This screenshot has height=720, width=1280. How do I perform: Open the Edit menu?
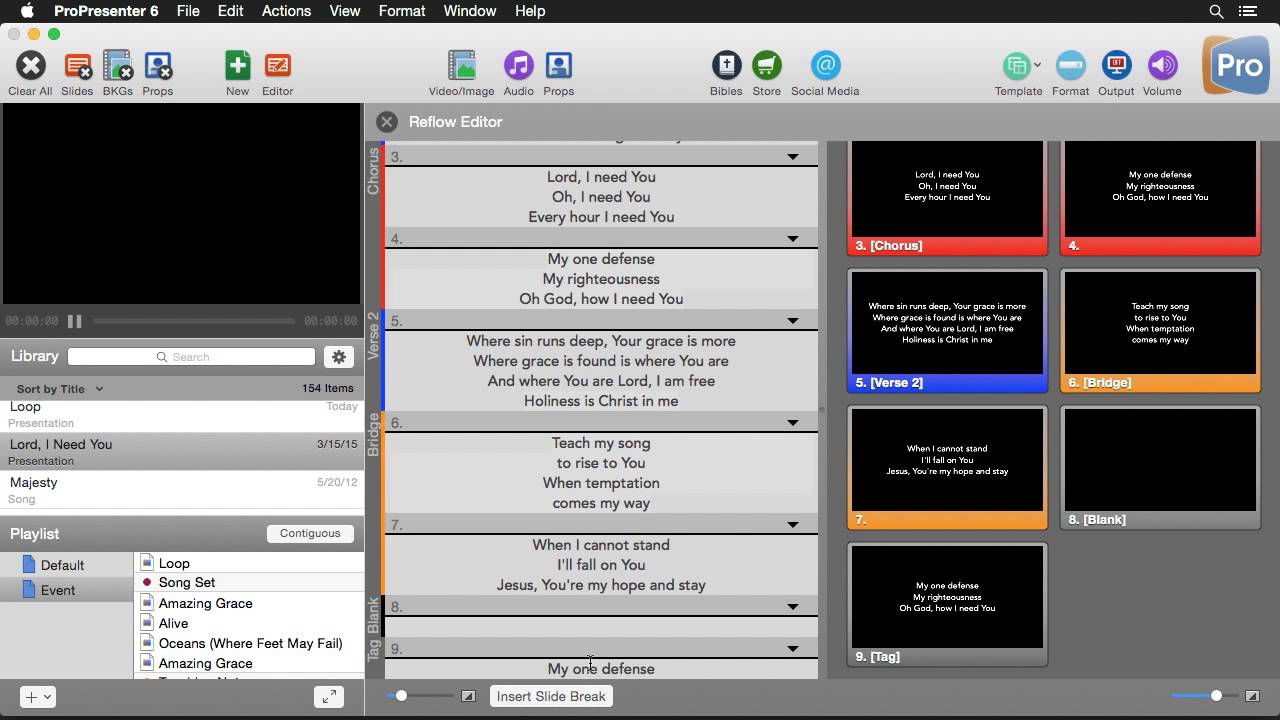click(x=230, y=11)
